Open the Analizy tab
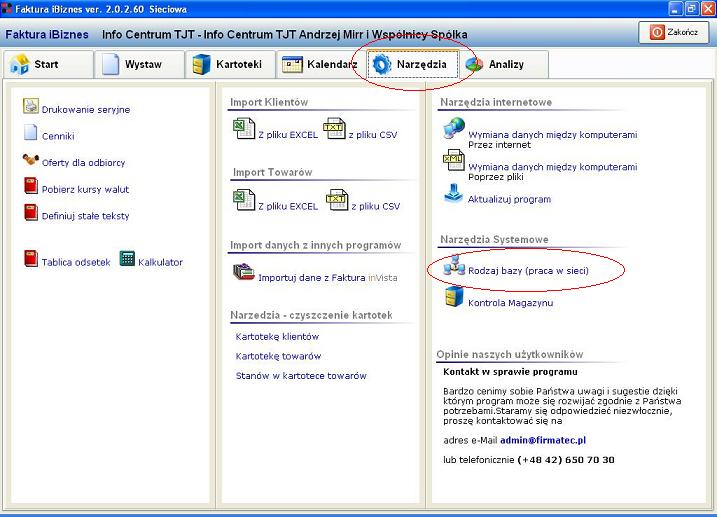The height and width of the screenshot is (517, 717). coord(503,64)
